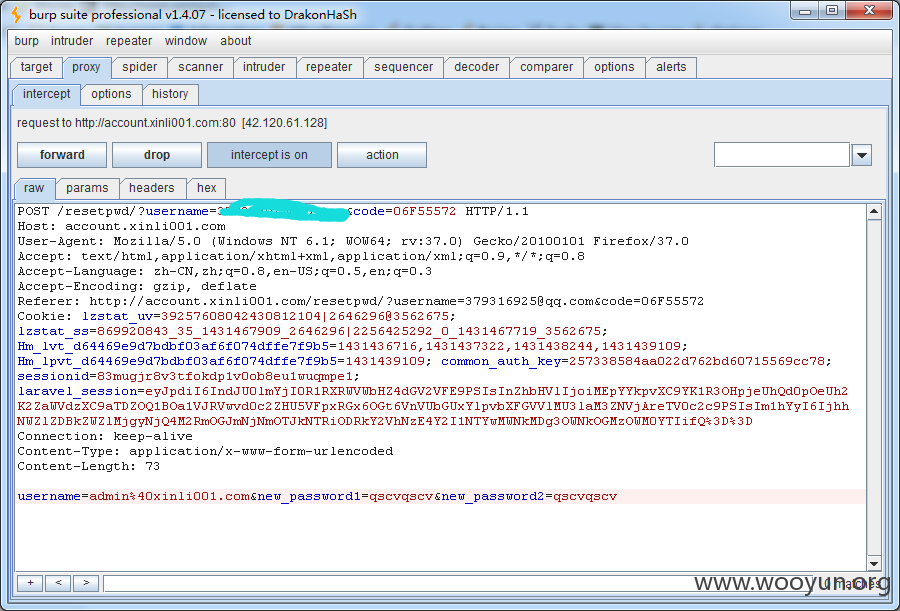Click the Burp Suite lightning icon in title bar

tap(16, 15)
